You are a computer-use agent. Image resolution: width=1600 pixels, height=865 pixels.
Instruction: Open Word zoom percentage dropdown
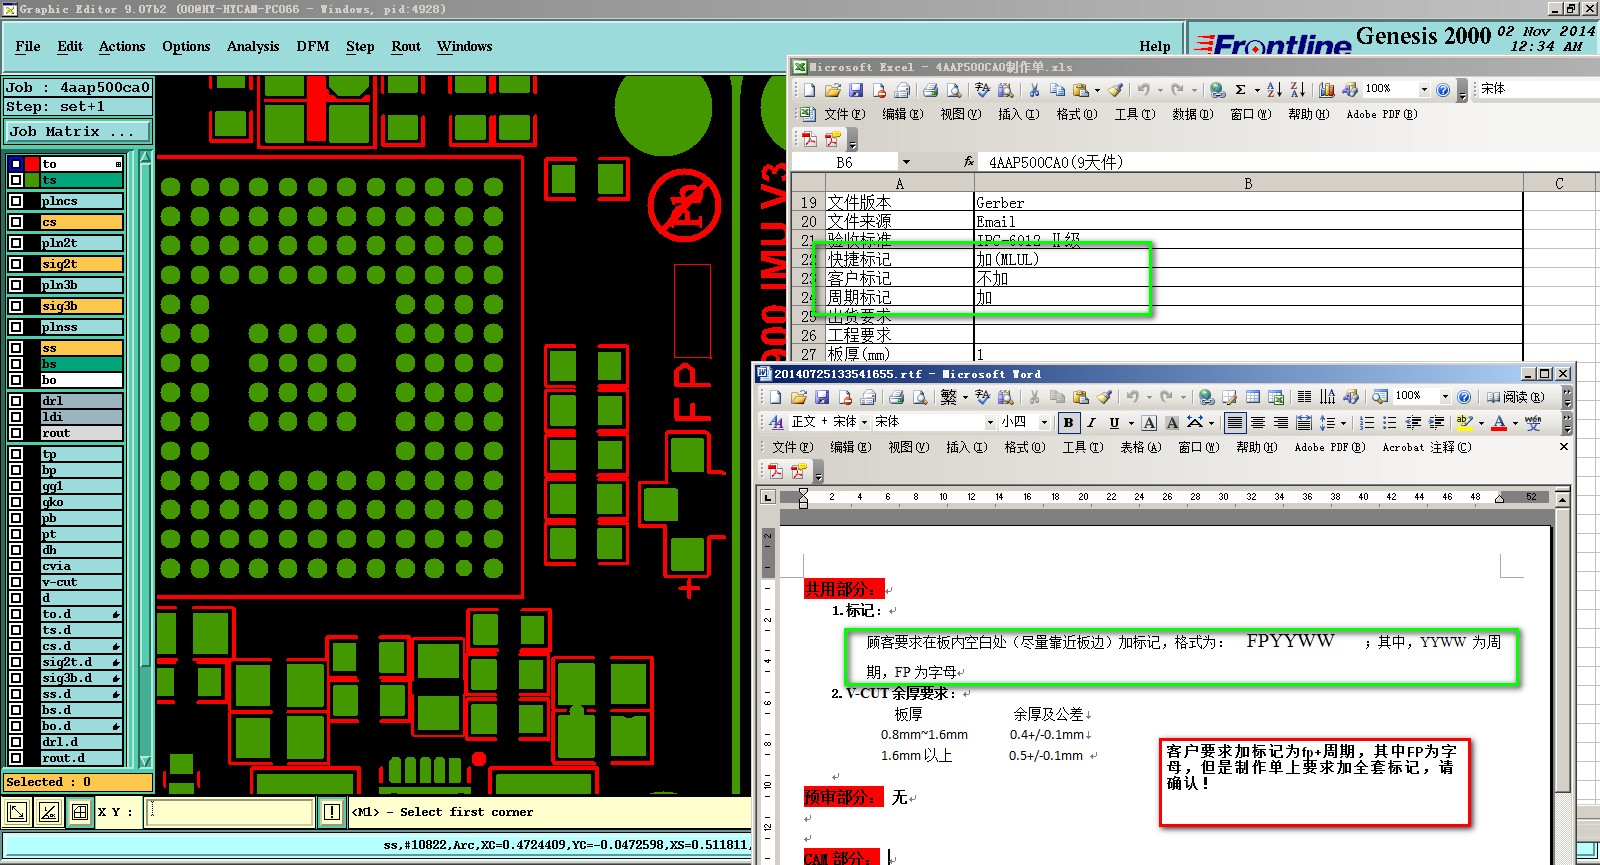click(1444, 397)
